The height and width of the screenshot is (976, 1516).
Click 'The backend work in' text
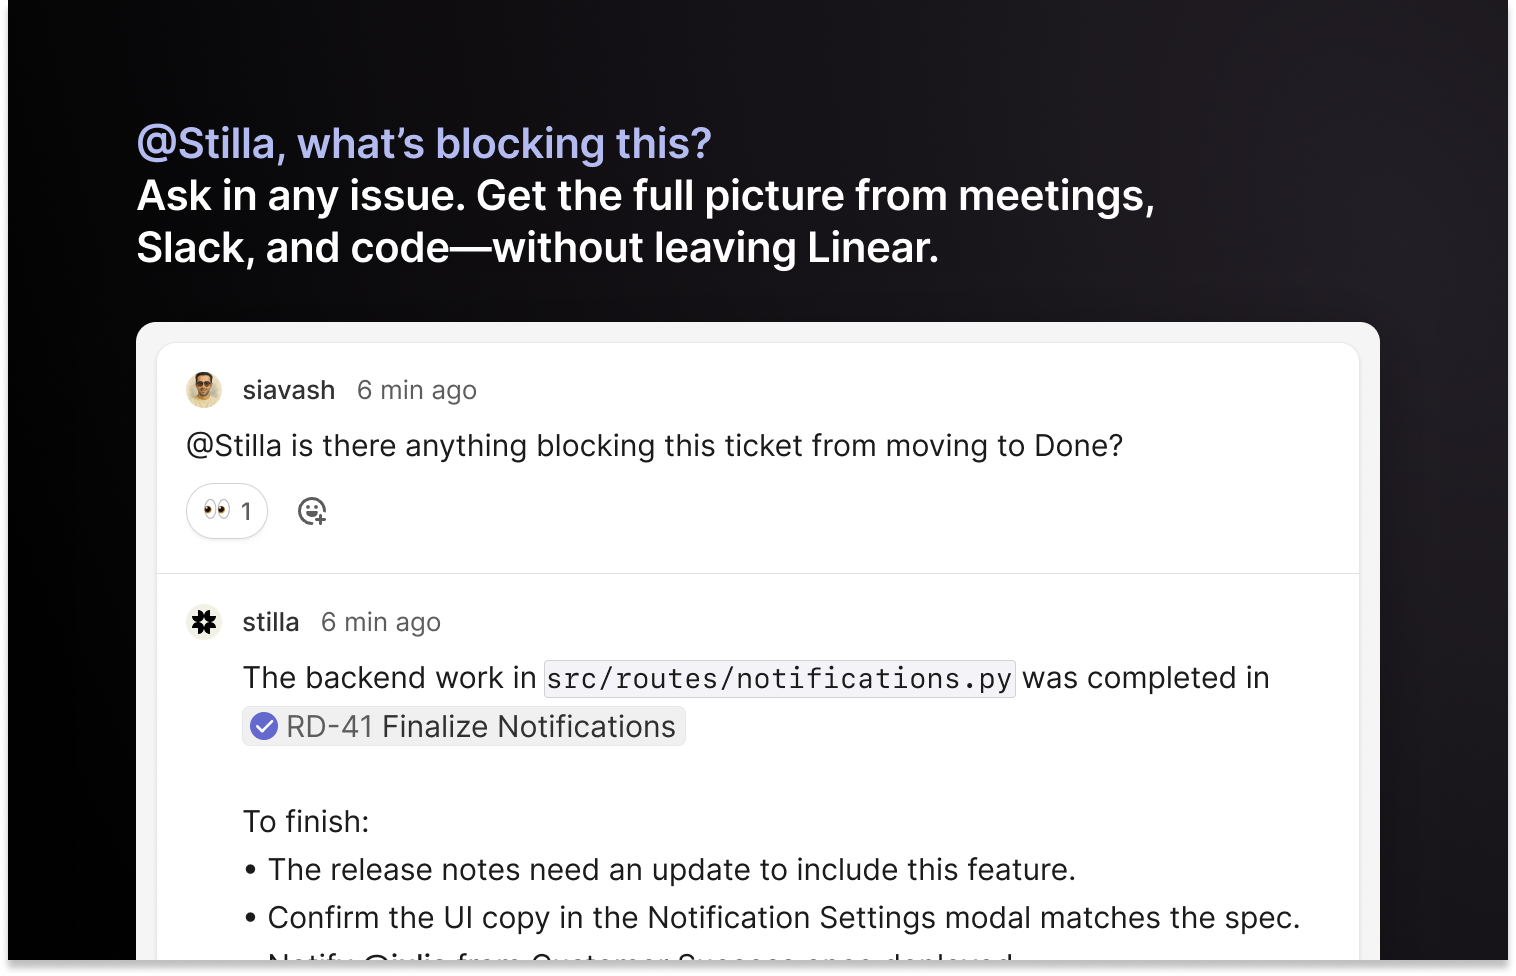pyautogui.click(x=389, y=678)
